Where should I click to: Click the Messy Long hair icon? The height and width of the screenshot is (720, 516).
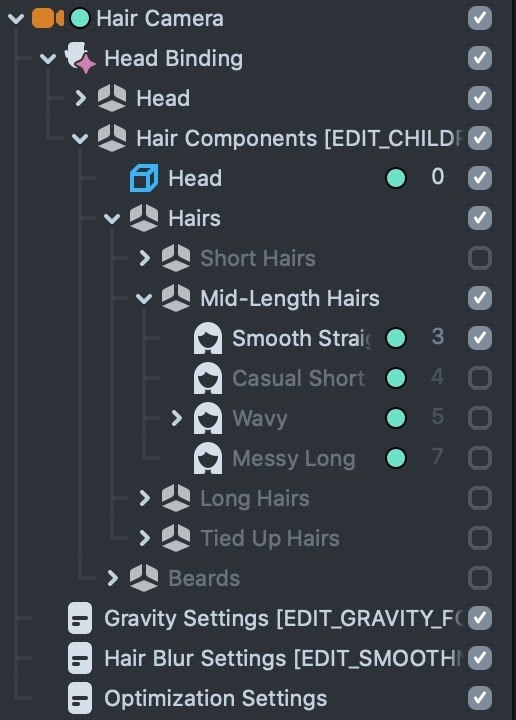point(208,458)
